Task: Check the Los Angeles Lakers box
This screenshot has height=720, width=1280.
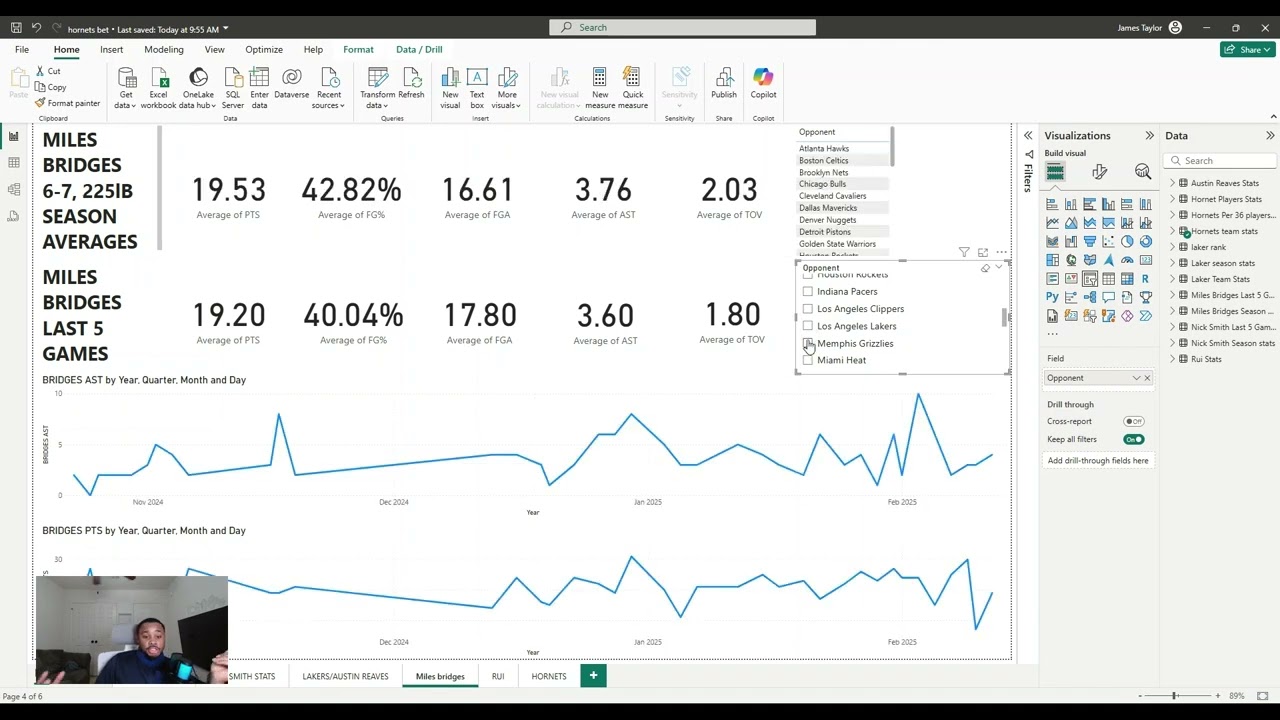Action: (x=808, y=326)
